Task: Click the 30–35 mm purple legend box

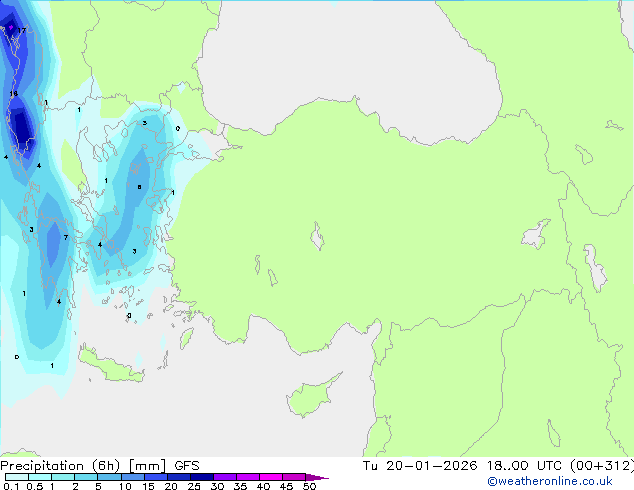Action: pyautogui.click(x=224, y=477)
